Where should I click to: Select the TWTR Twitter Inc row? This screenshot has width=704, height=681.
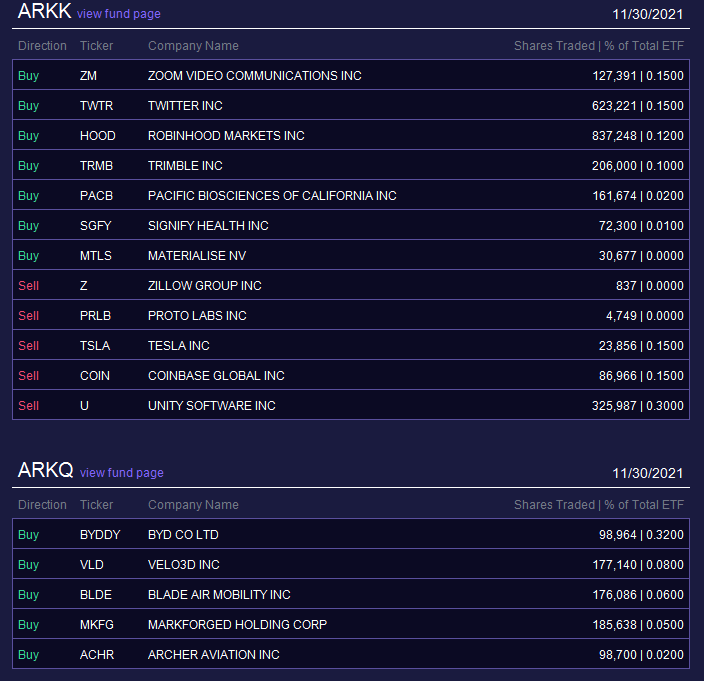coord(351,105)
